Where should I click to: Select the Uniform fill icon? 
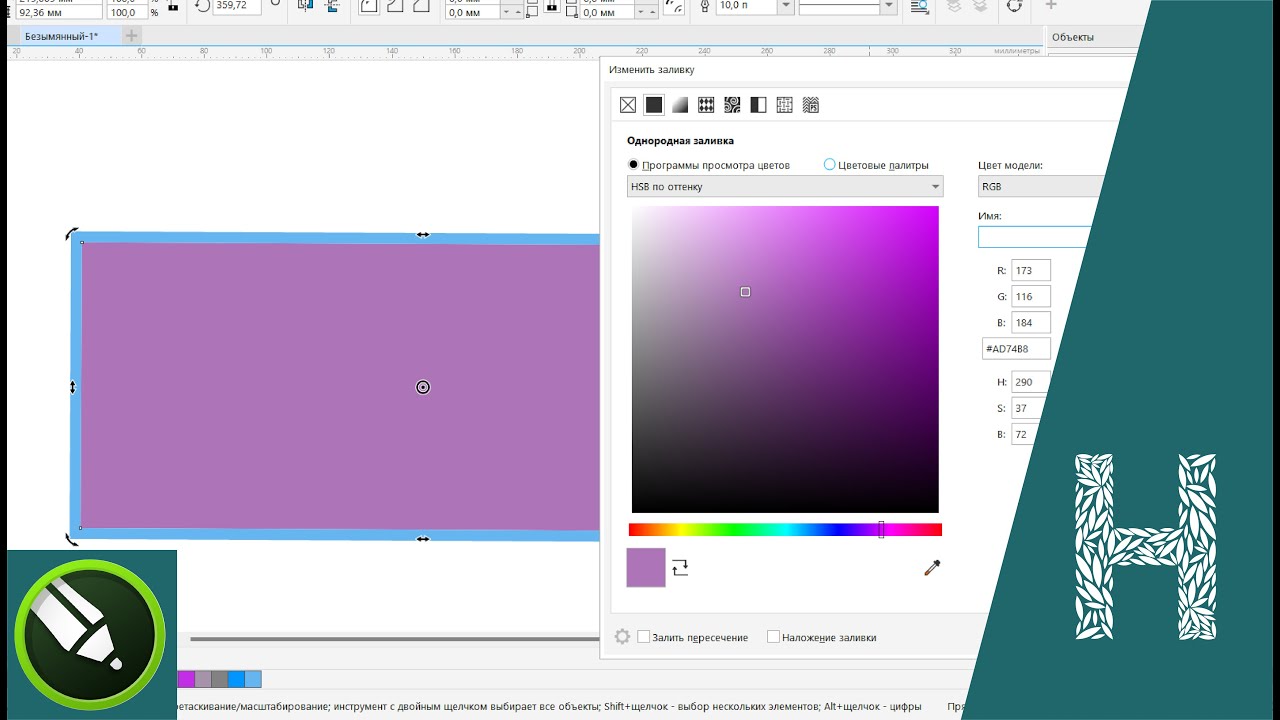(654, 105)
